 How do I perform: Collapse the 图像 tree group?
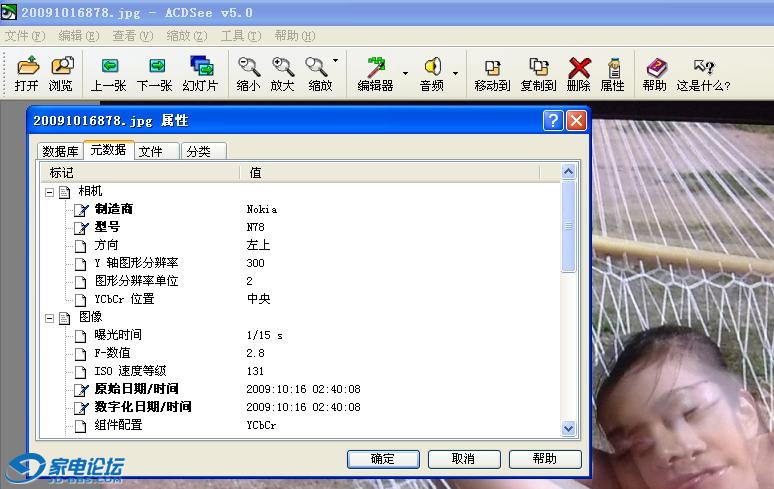tap(49, 318)
